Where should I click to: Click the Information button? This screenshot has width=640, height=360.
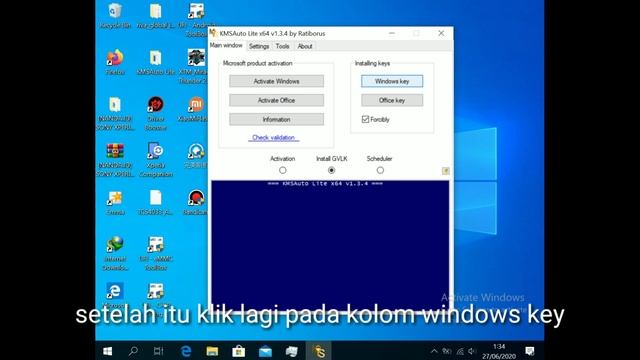(x=276, y=120)
